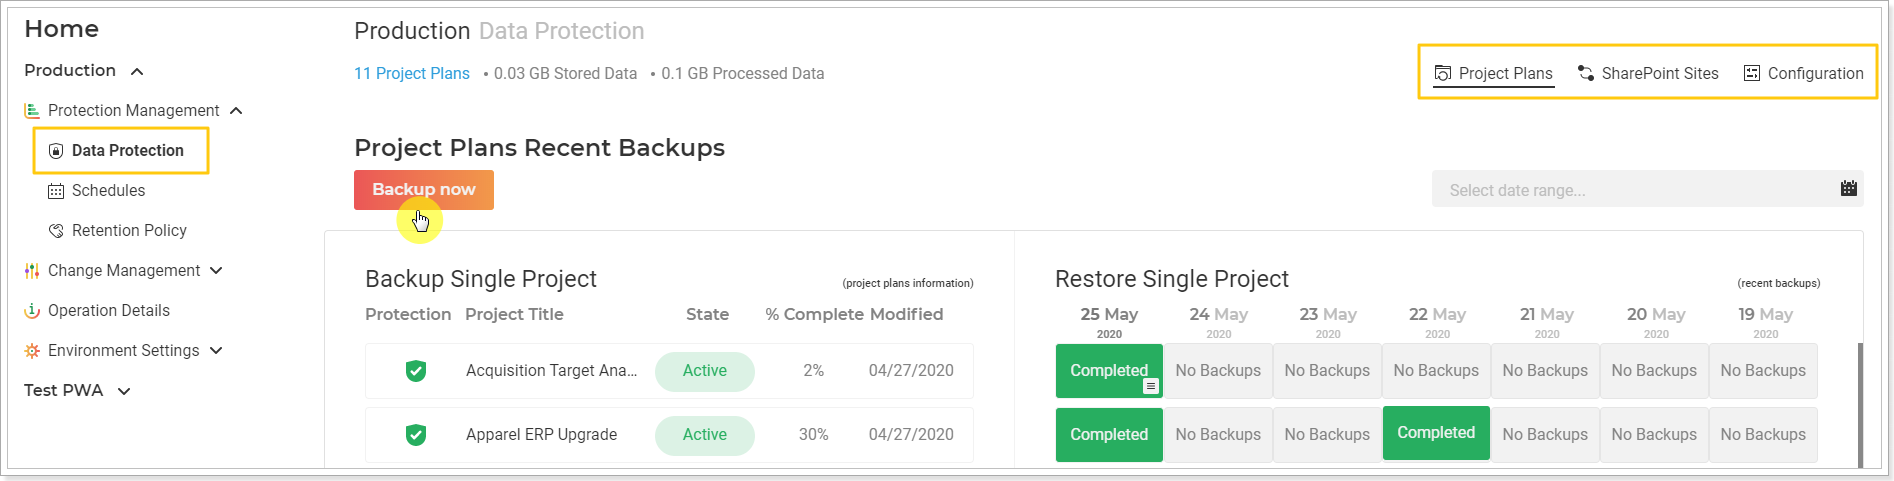This screenshot has height=481, width=1894.
Task: Toggle protection shield for Acquisition Target Analysis
Action: 416,371
